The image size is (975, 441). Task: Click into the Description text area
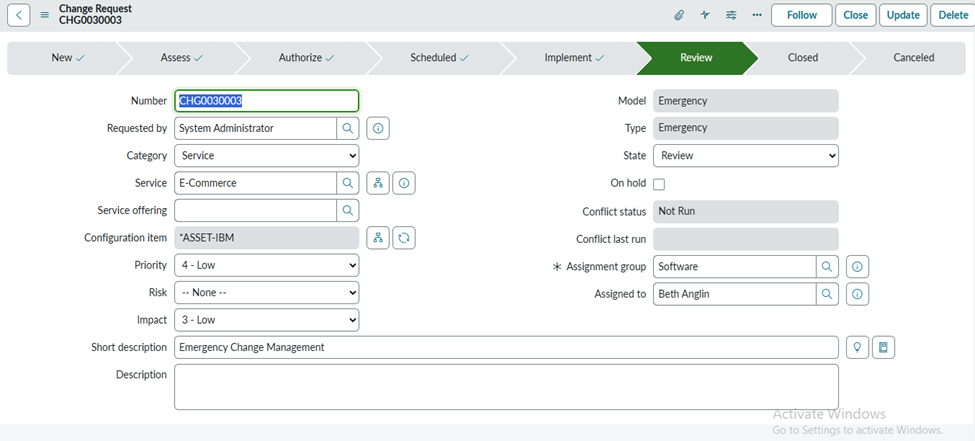(506, 386)
